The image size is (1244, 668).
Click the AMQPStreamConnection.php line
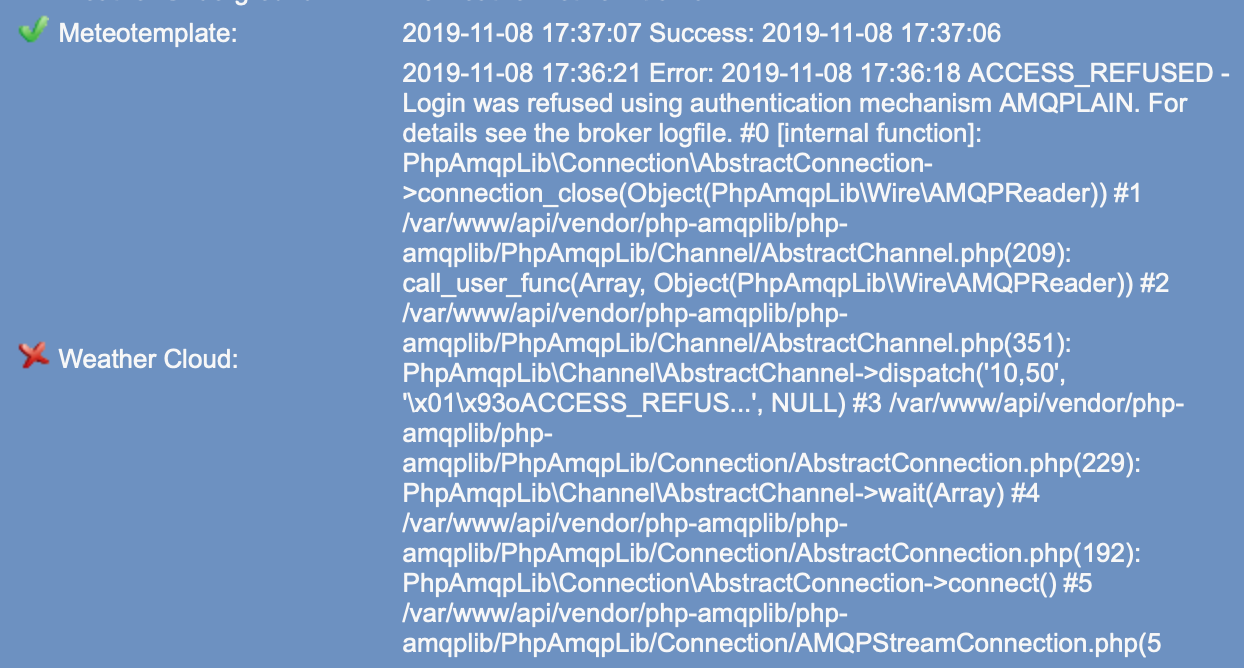(781, 644)
